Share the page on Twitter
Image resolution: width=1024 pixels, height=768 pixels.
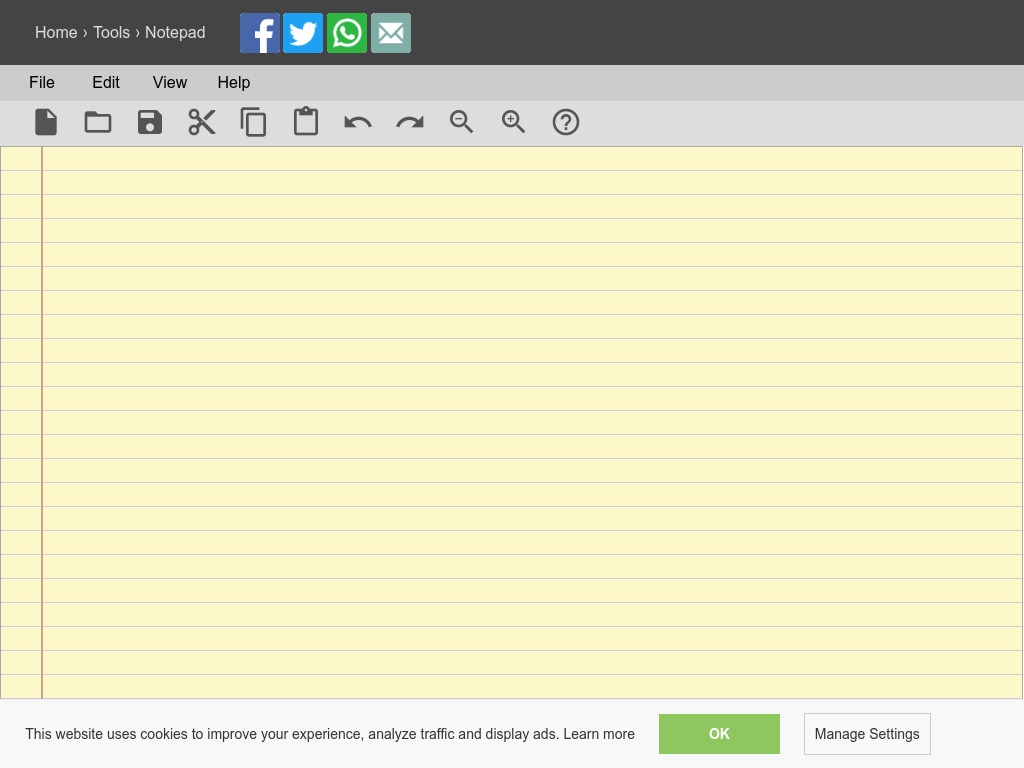303,33
